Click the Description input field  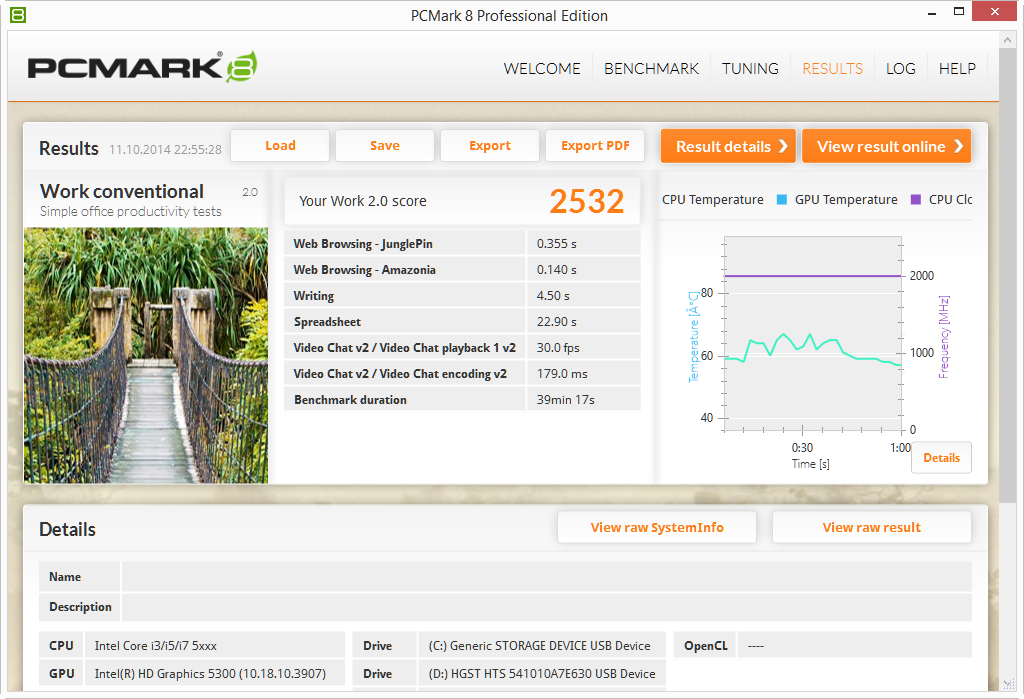click(x=547, y=607)
